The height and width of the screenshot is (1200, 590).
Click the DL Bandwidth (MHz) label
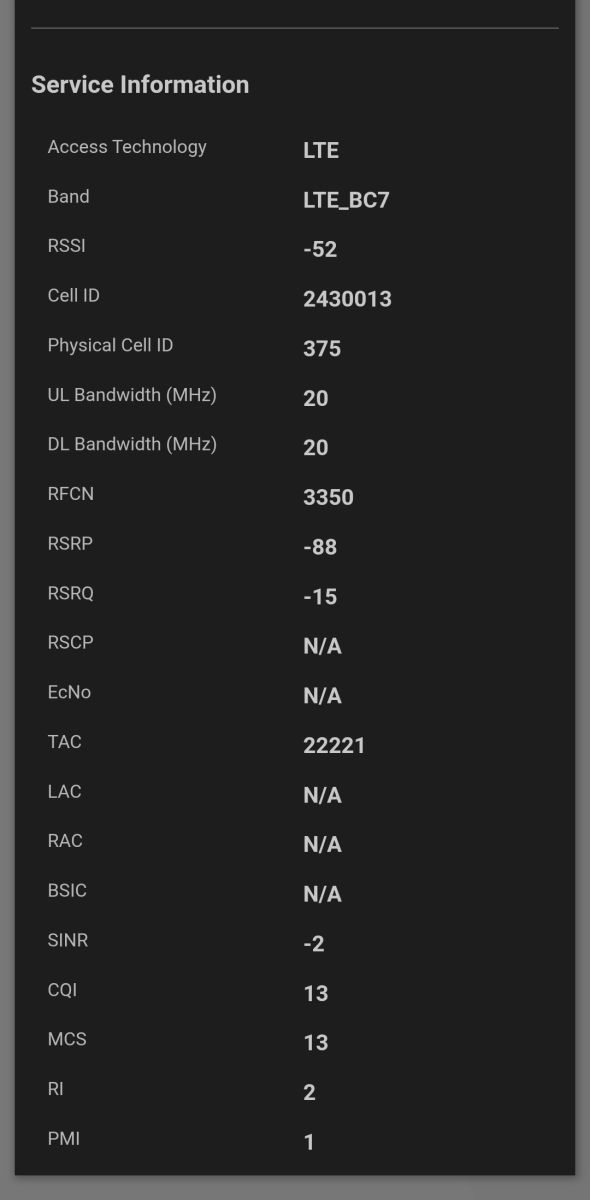pos(132,444)
